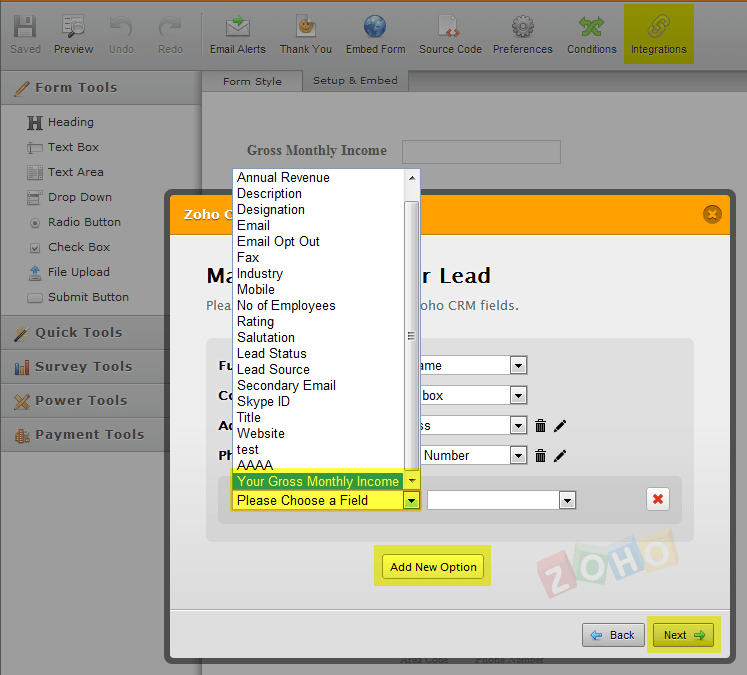Screen dimensions: 747x675
Task: Open the 'Please Choose a Field' dropdown
Action: [x=326, y=501]
